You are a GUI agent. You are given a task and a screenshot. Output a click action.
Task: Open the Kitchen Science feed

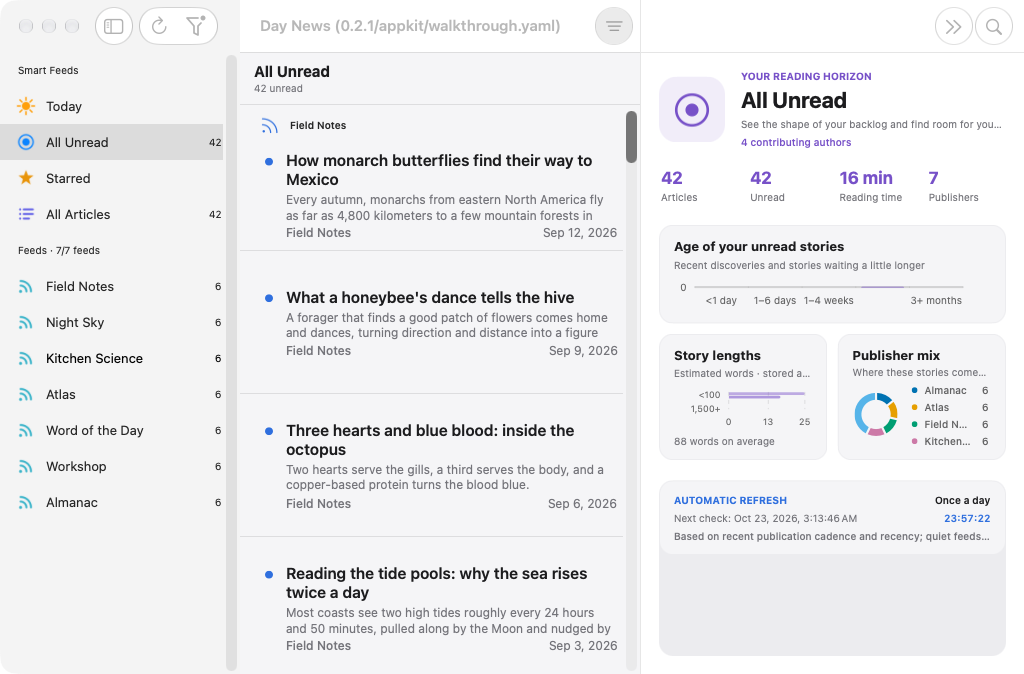click(x=112, y=358)
